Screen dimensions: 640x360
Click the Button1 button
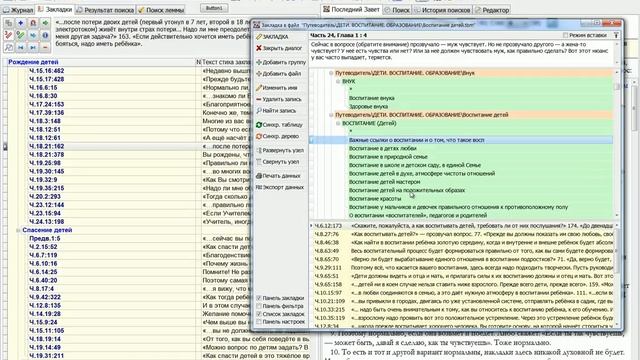tap(214, 8)
